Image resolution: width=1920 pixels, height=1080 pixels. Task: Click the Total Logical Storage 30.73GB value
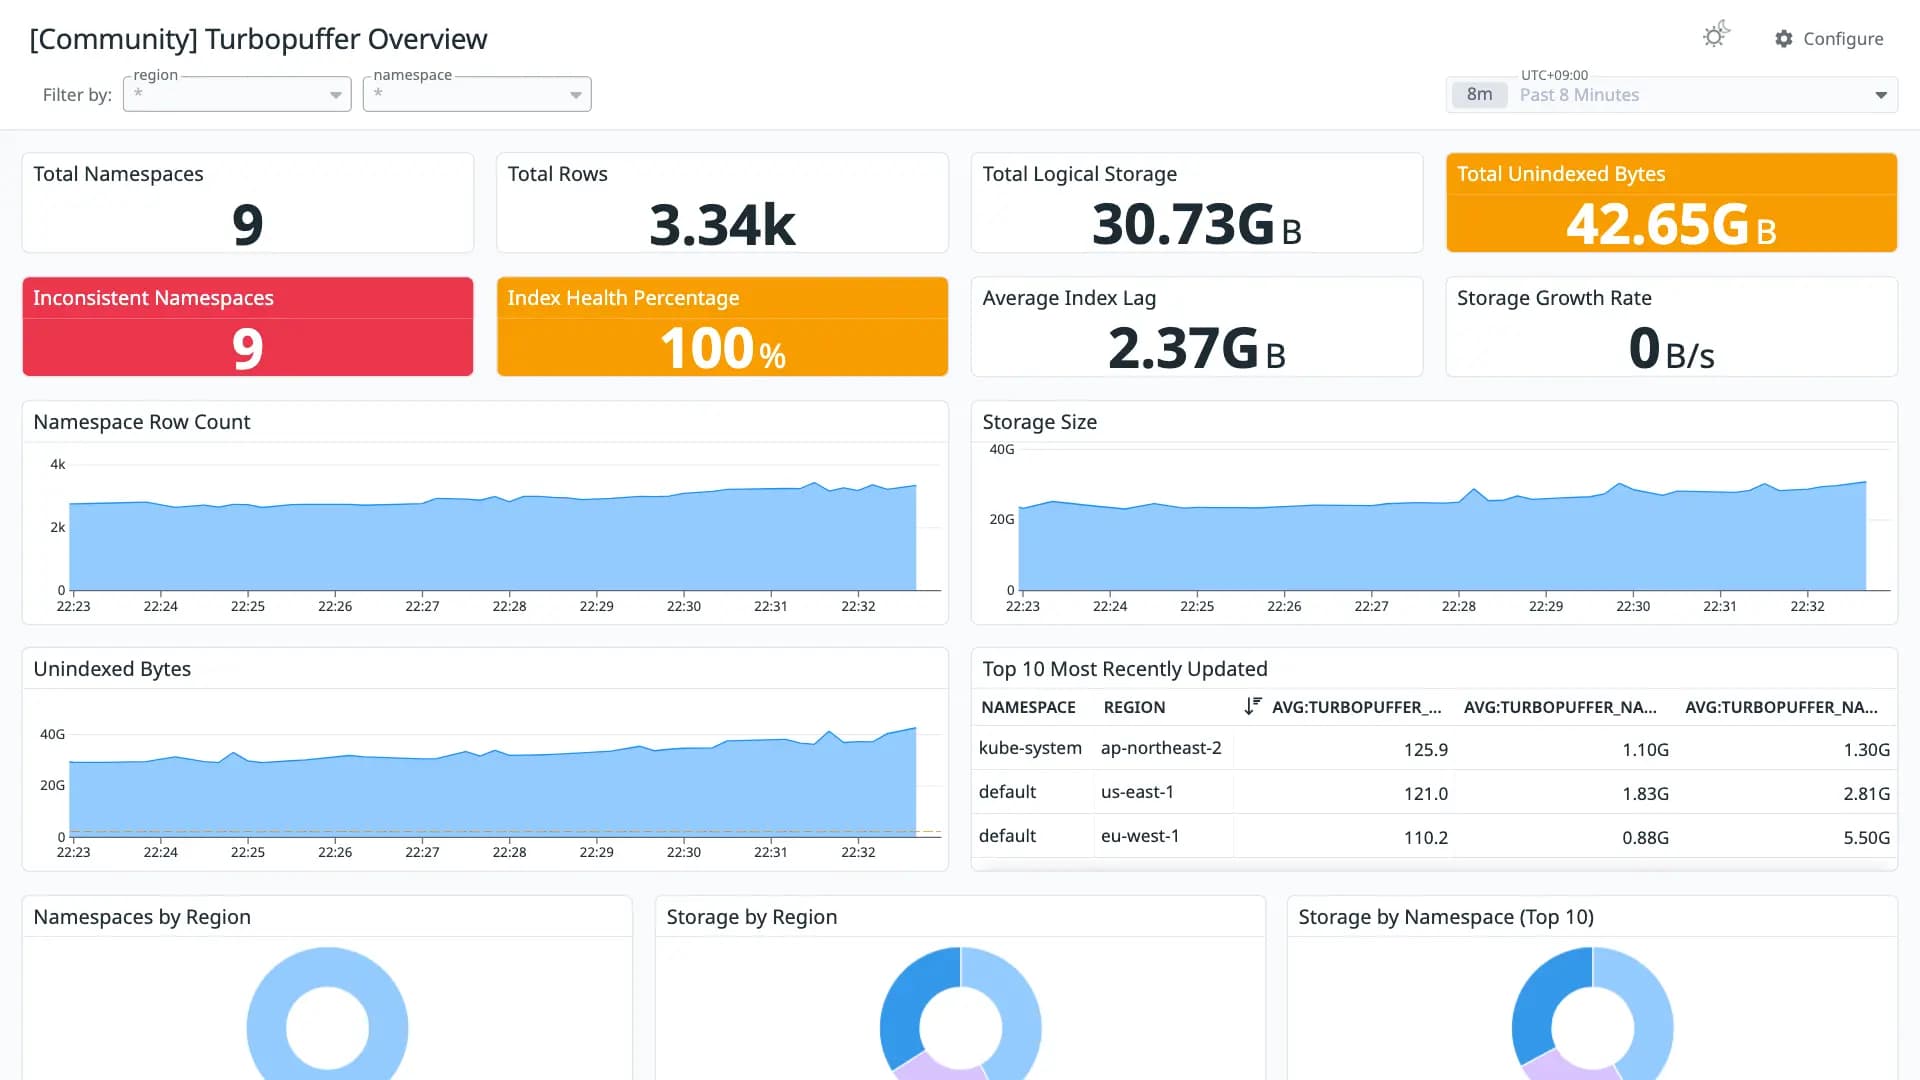[1196, 225]
